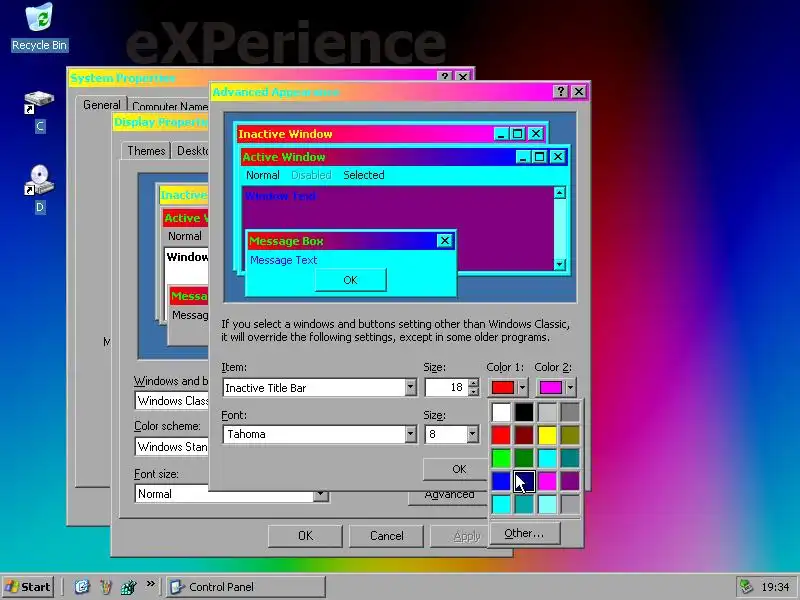Click Apply in Display Properties dialog

point(459,536)
